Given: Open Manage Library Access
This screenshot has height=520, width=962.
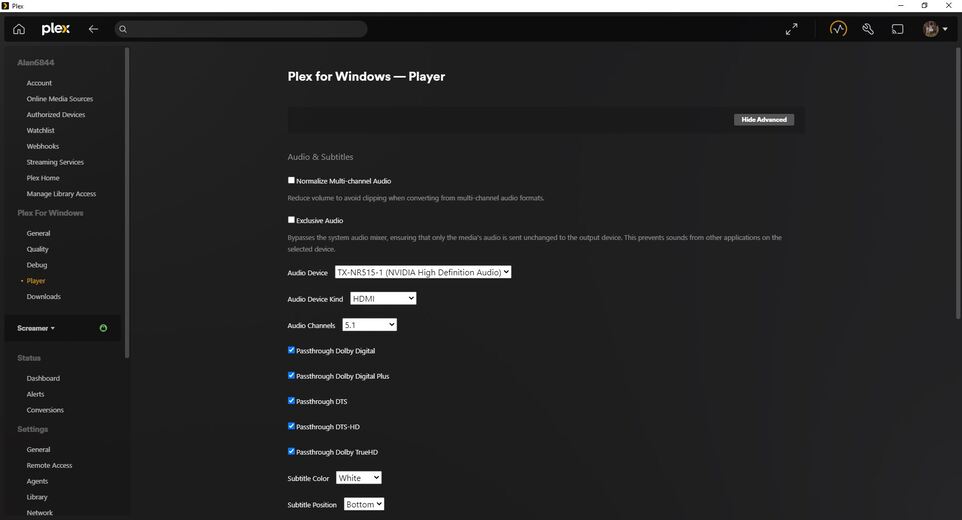Looking at the screenshot, I should (x=61, y=194).
